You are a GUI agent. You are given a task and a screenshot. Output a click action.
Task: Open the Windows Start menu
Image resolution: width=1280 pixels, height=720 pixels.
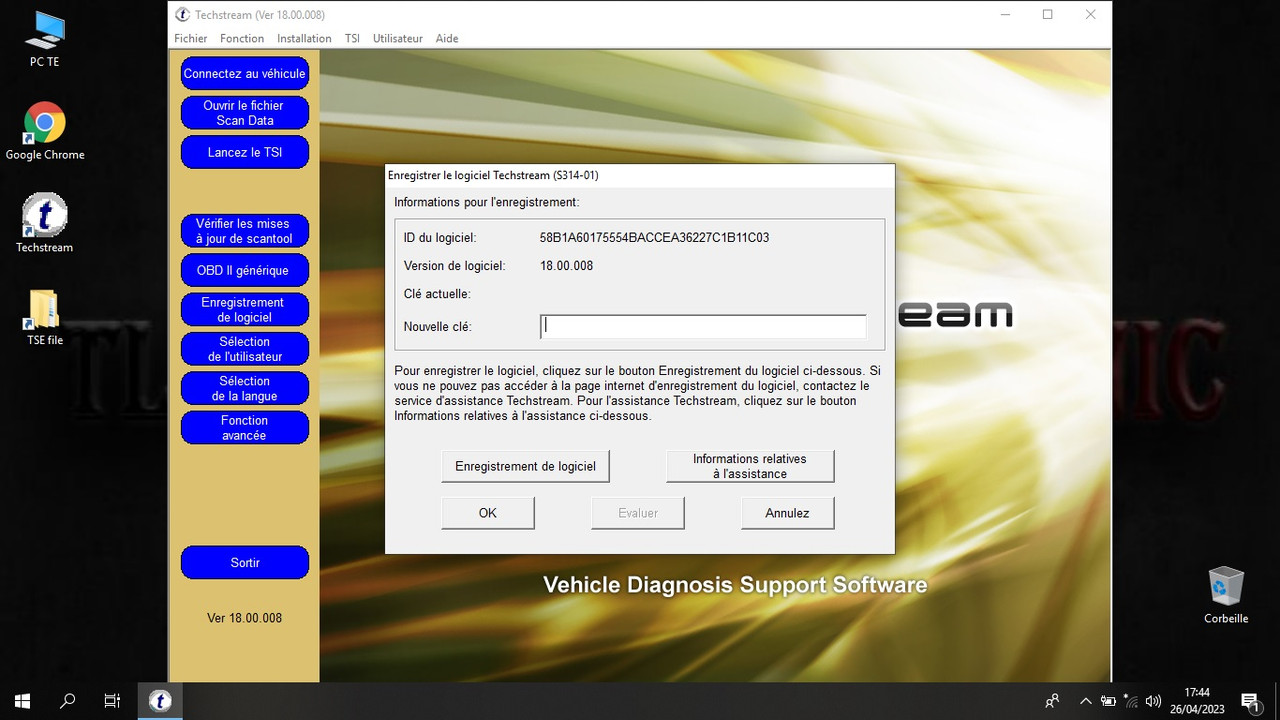coord(22,701)
